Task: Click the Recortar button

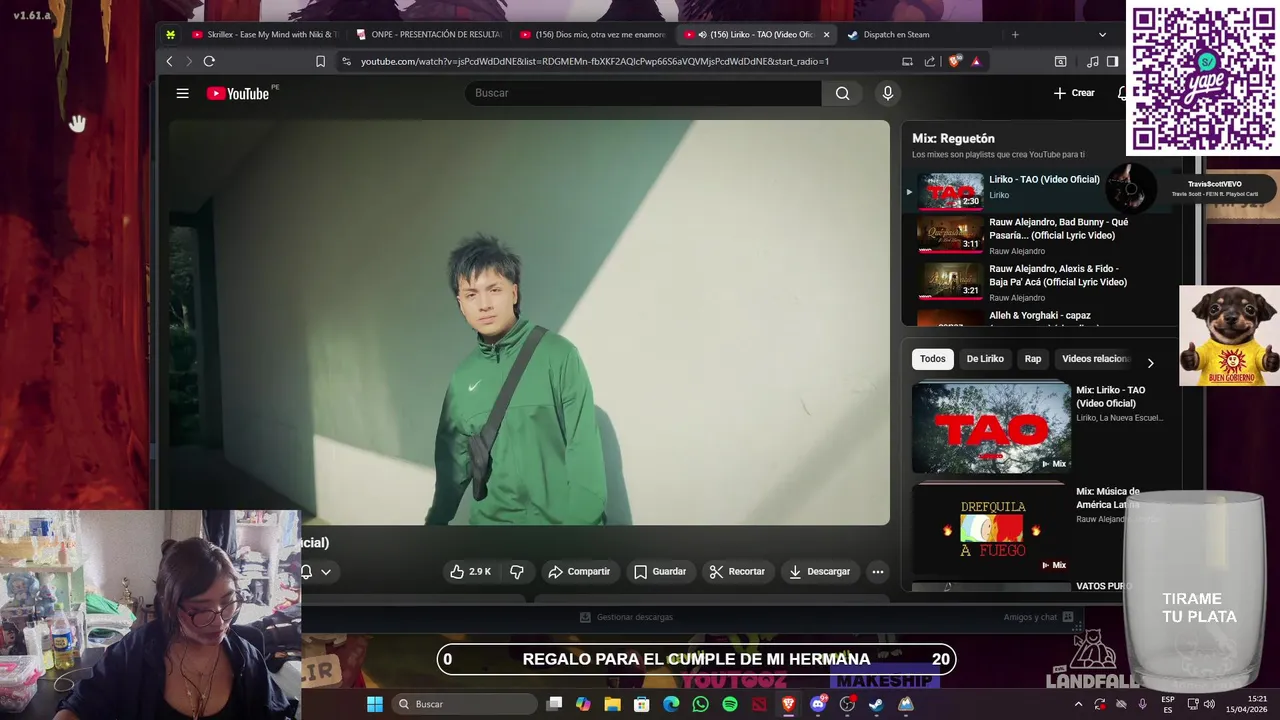Action: point(737,571)
